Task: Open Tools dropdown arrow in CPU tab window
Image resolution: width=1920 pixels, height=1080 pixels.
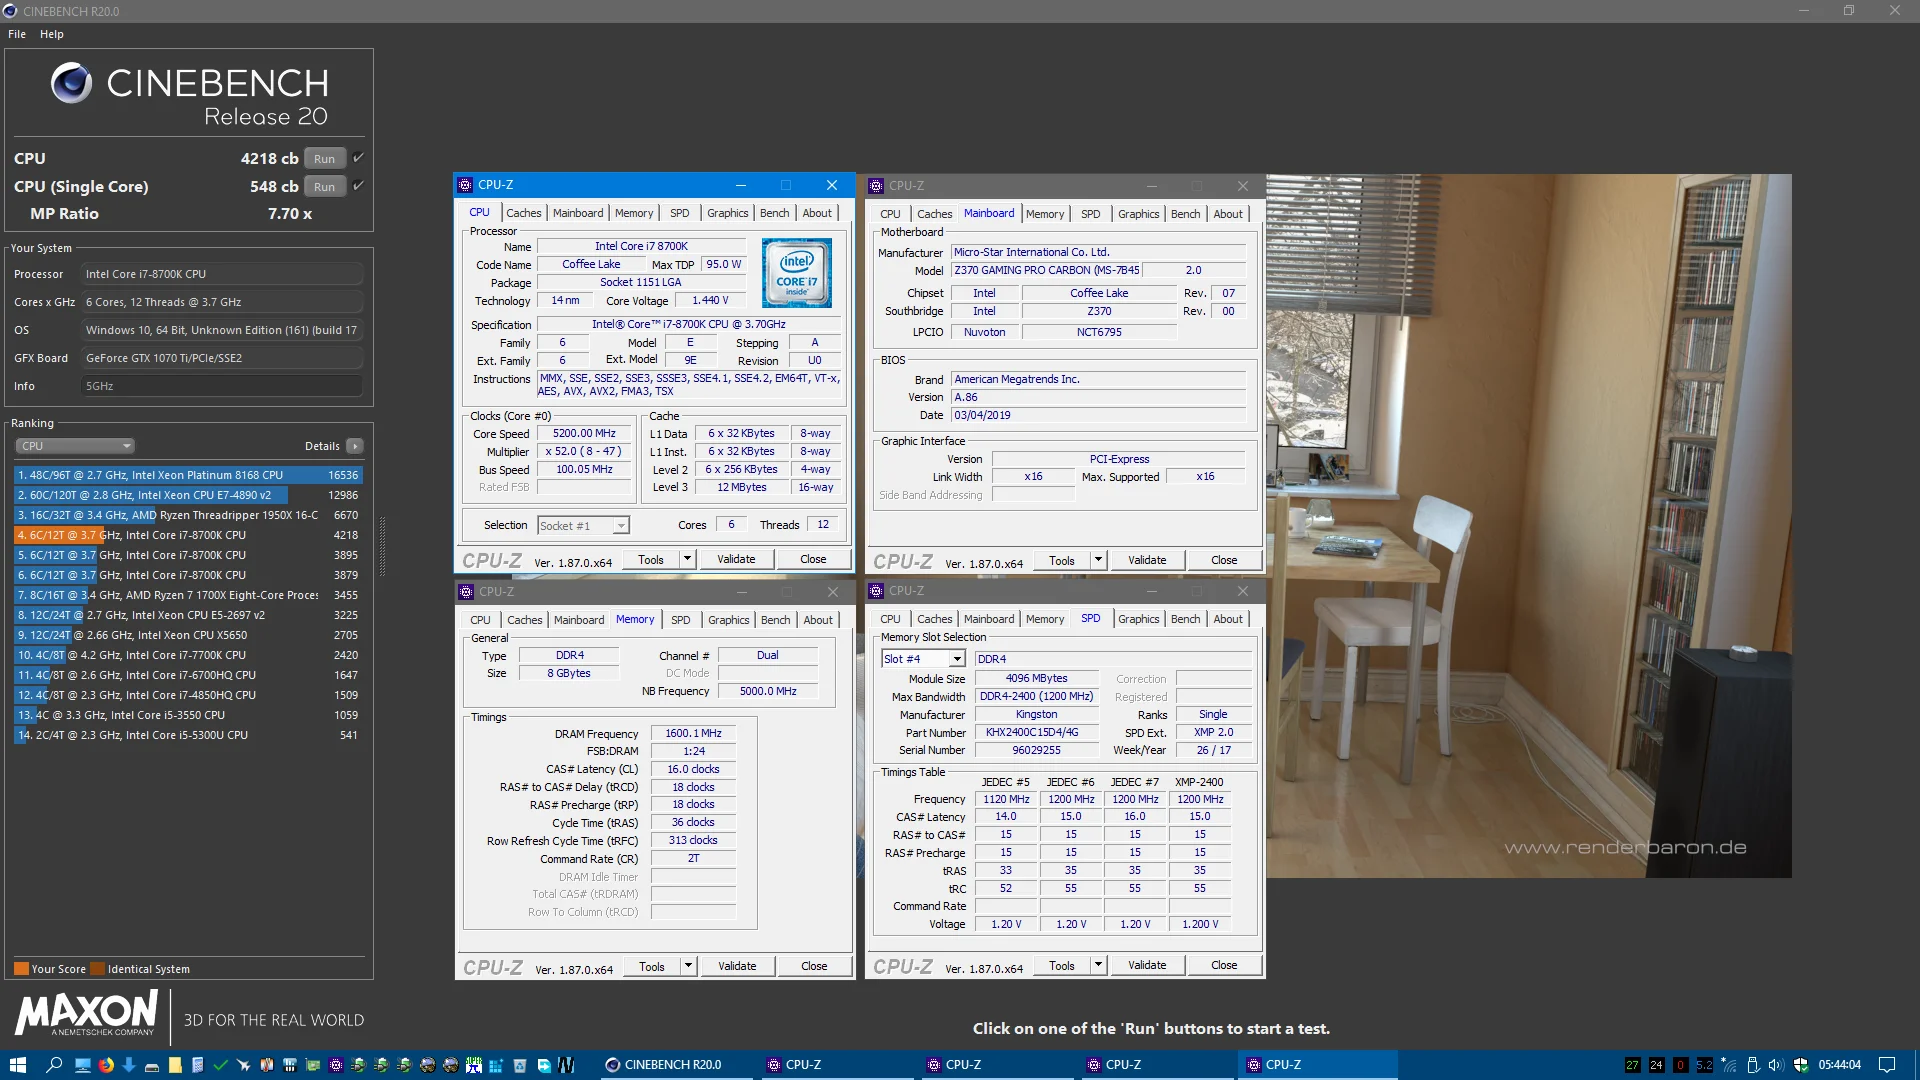Action: point(688,559)
